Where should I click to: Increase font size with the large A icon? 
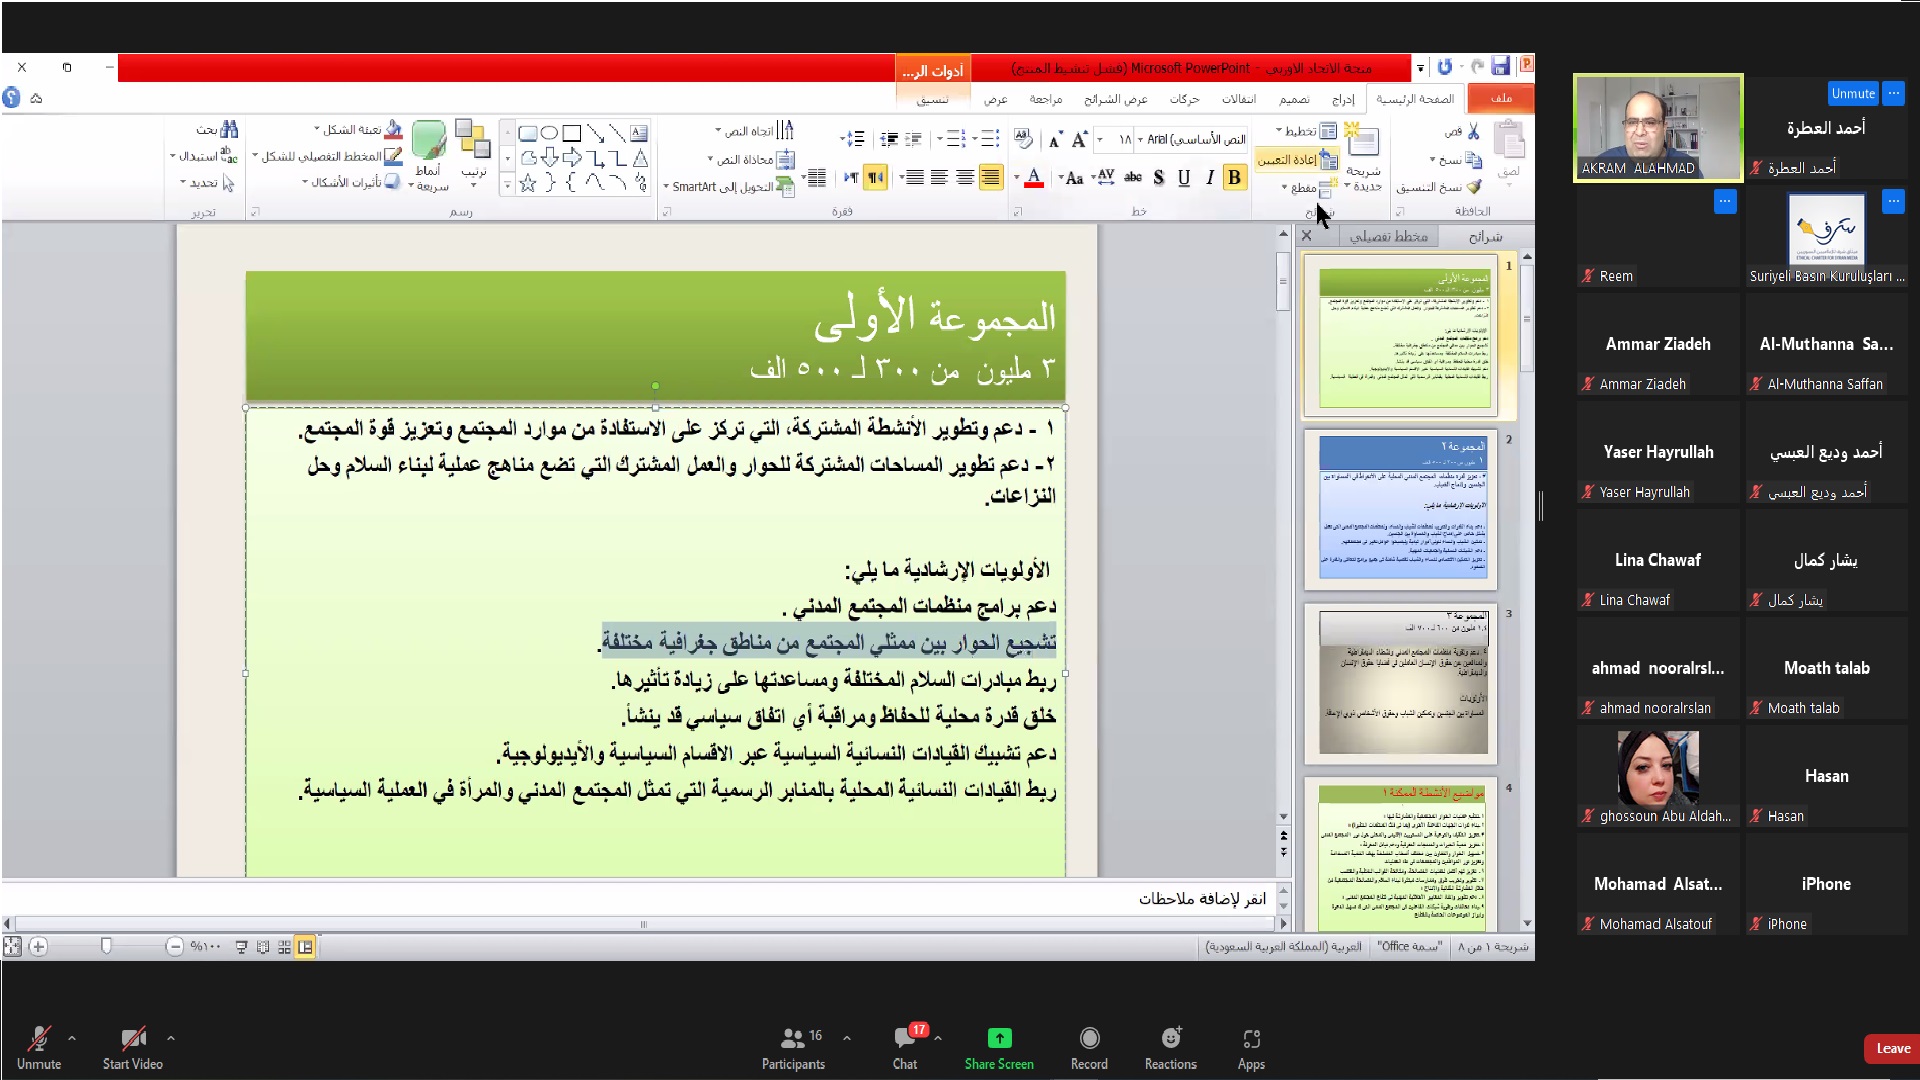point(1079,139)
